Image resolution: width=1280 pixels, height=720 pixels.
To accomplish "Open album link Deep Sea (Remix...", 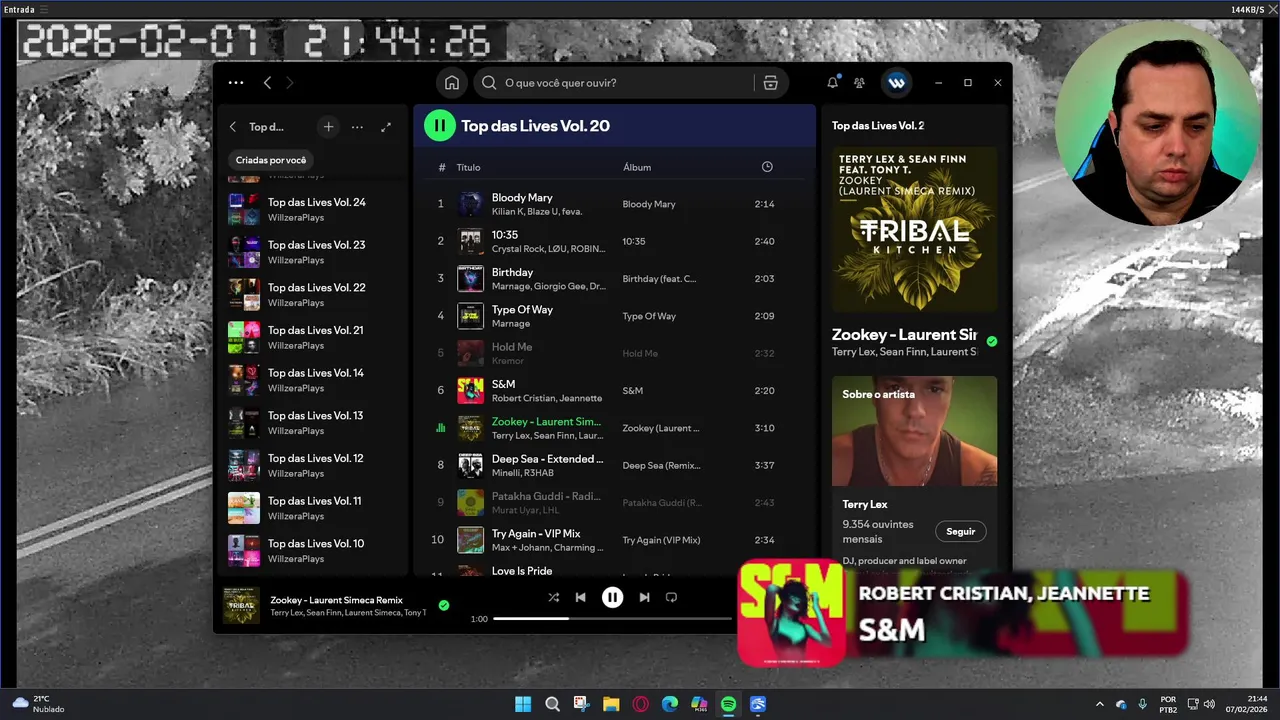I will tap(661, 466).
